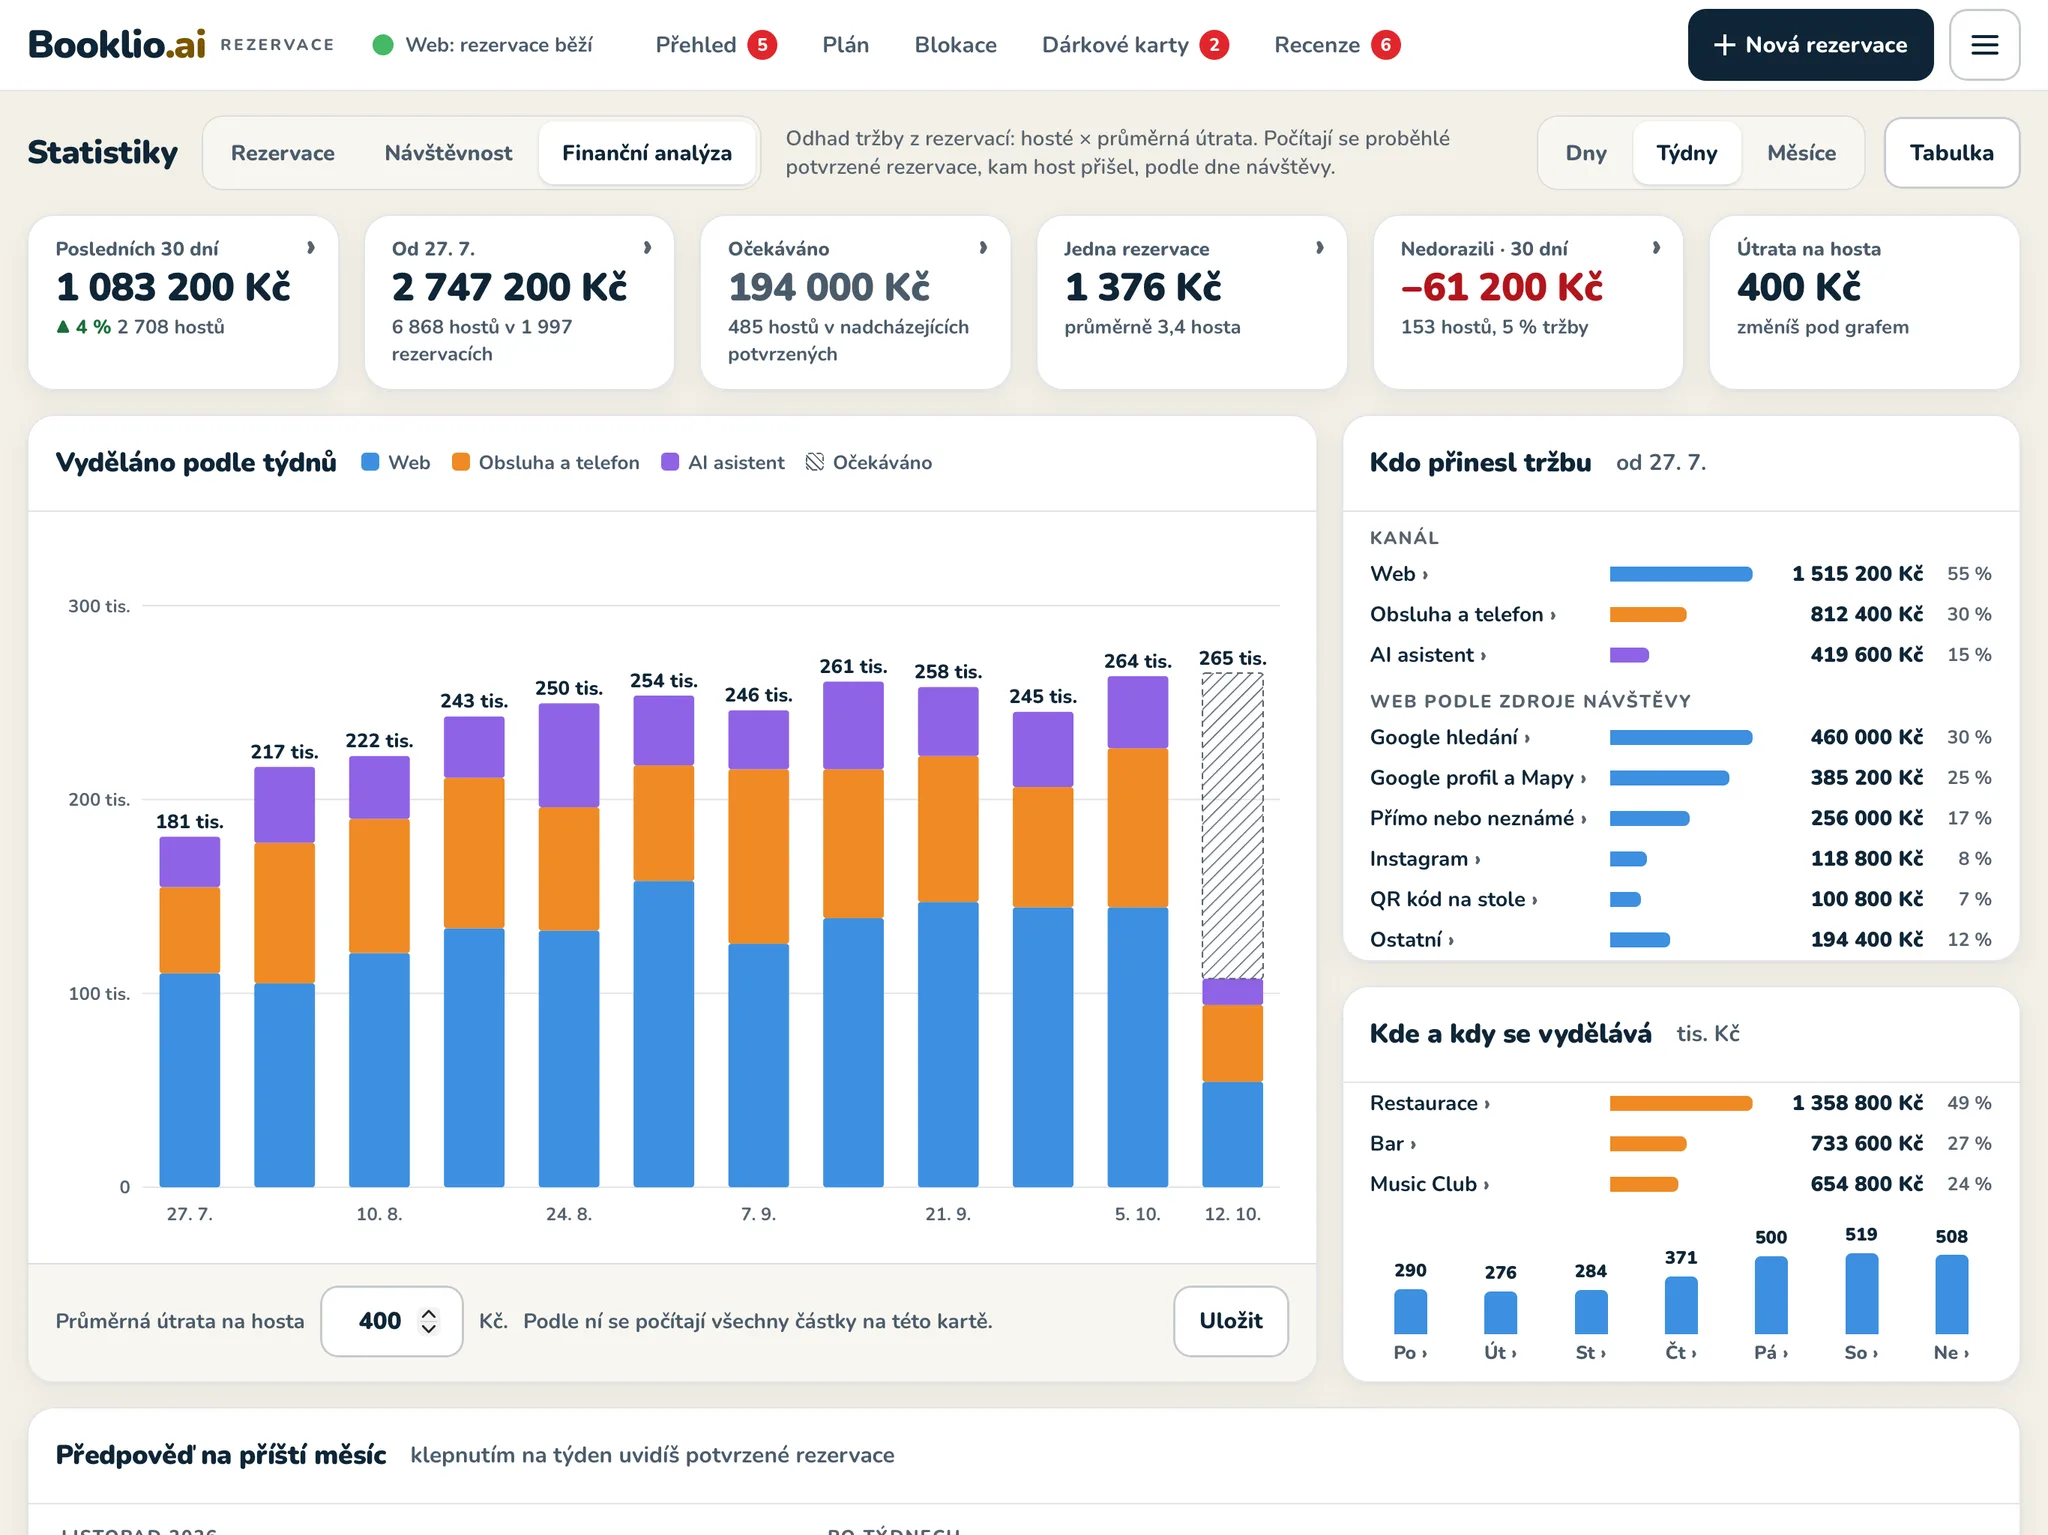Go to Blokace in top navigation
2048x1535 pixels.
click(956, 45)
